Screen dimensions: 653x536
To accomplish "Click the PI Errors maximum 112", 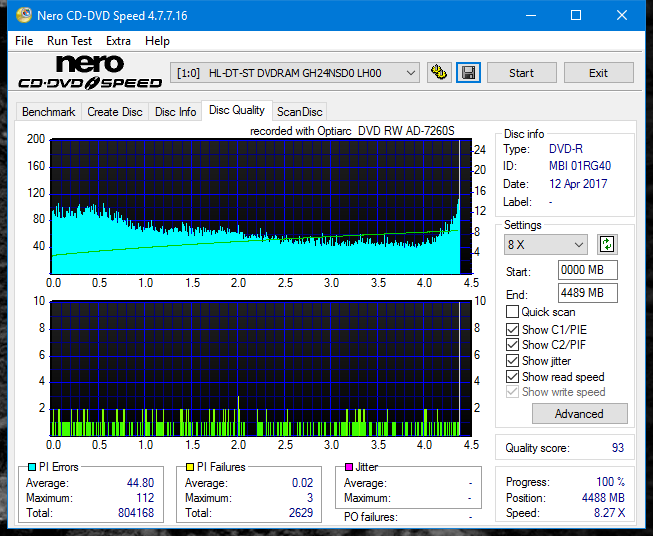I will (x=145, y=498).
